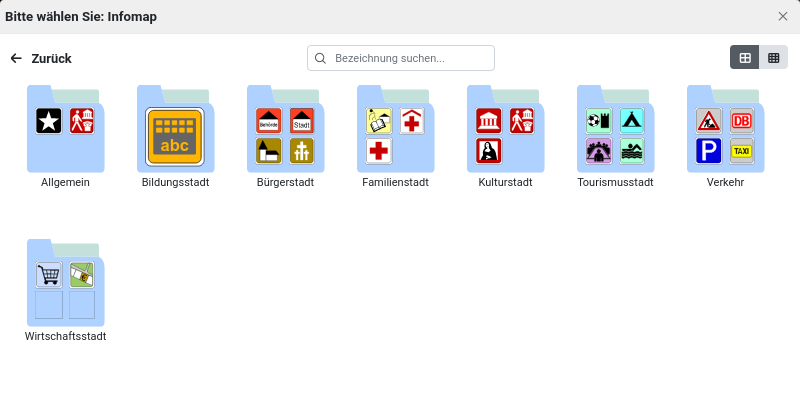
Task: Select the Wirtschaftsstadt folder label
Action: [x=65, y=336]
